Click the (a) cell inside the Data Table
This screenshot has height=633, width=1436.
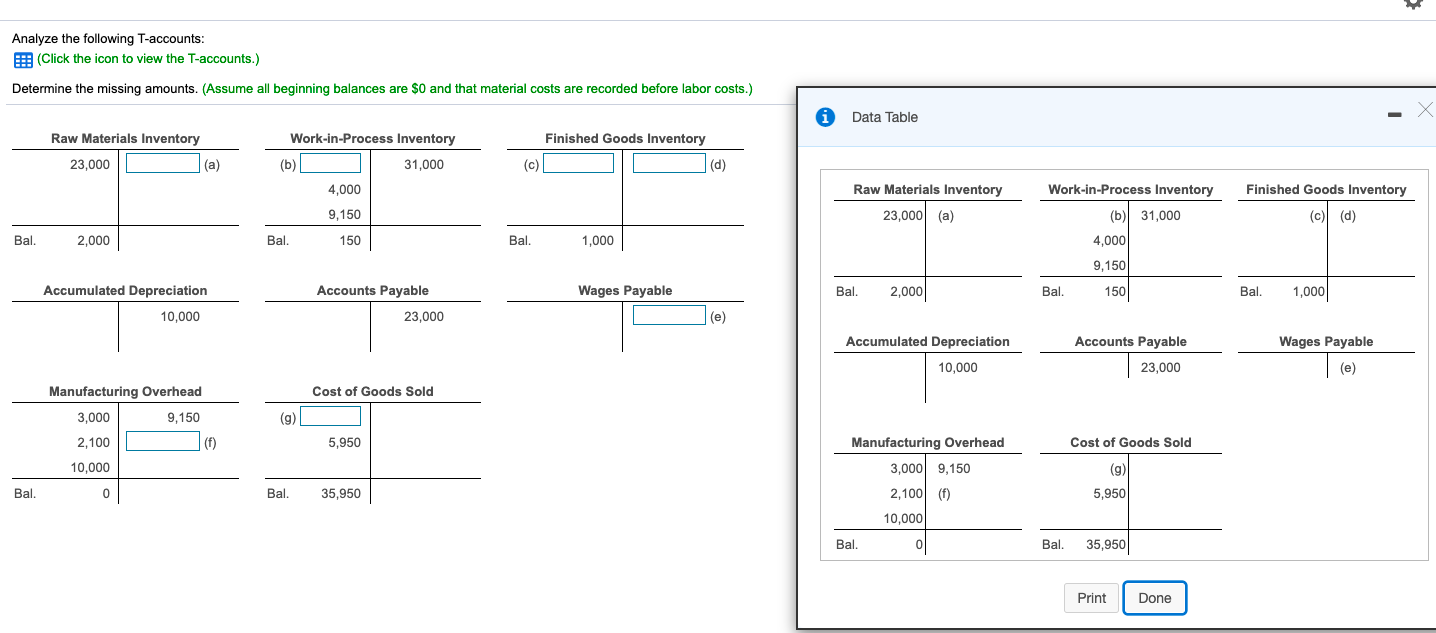(x=943, y=215)
